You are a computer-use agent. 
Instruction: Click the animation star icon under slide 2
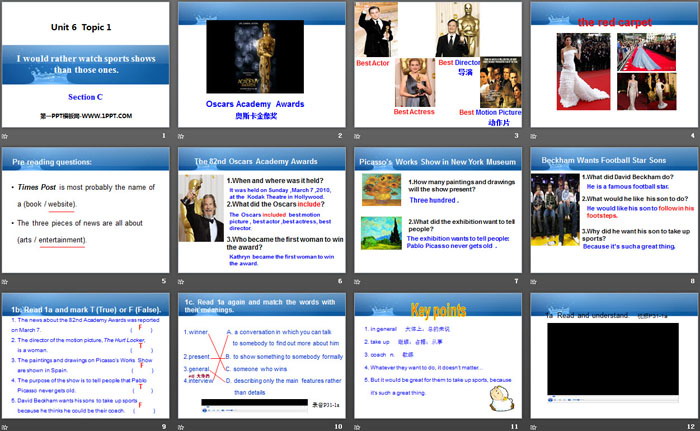click(x=181, y=136)
